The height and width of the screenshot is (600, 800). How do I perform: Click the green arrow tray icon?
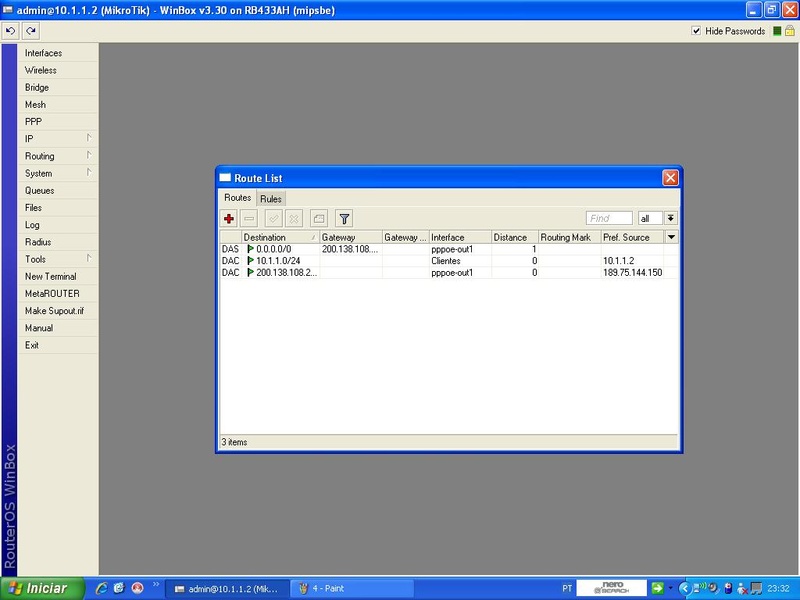(x=657, y=588)
